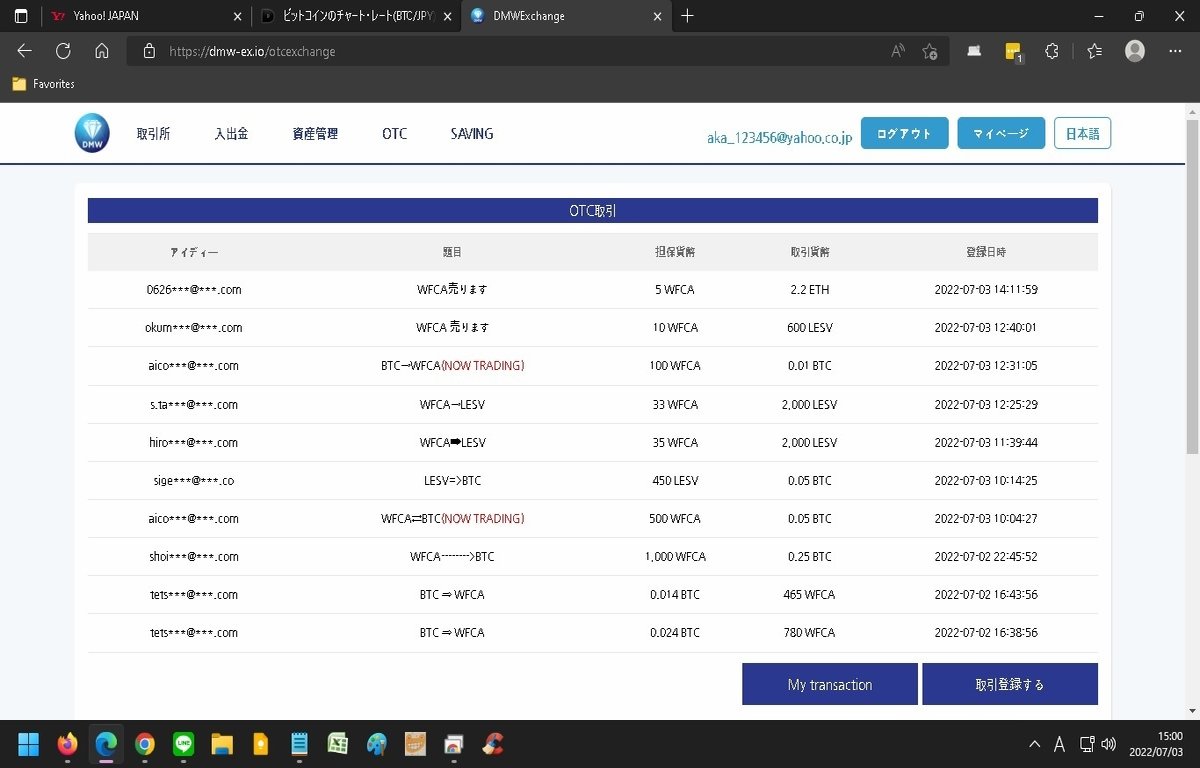Select the OTC navigation menu item
The width and height of the screenshot is (1200, 768).
[393, 133]
